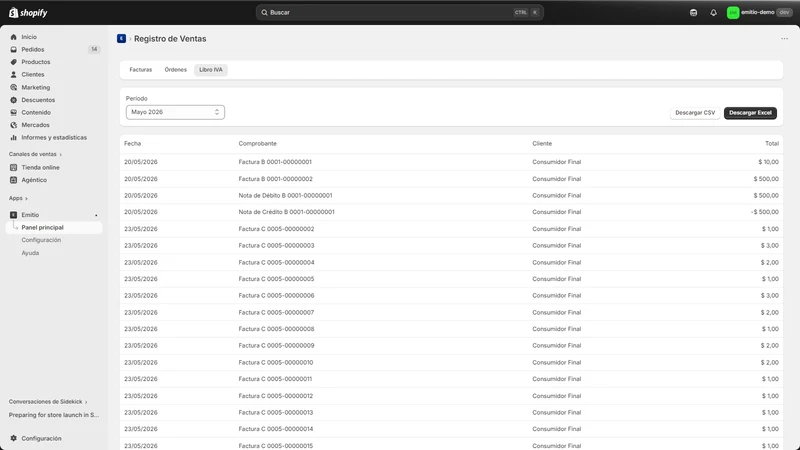Viewport: 800px width, 450px height.
Task: Select the Libro IVA tab
Action: (211, 70)
